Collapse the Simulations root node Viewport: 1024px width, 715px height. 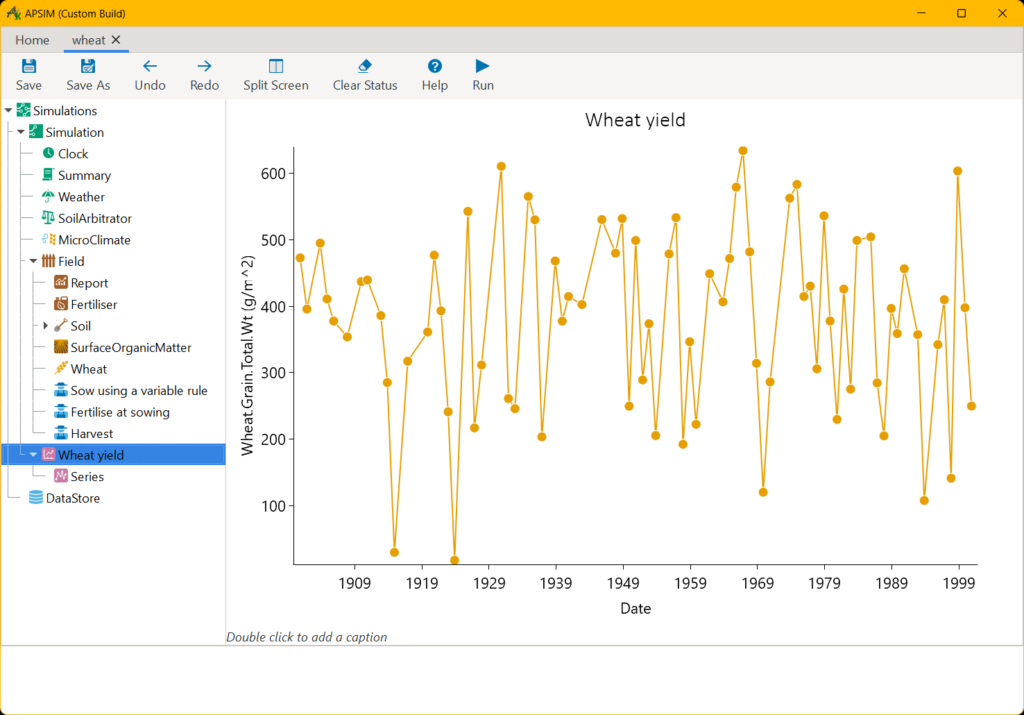point(8,111)
